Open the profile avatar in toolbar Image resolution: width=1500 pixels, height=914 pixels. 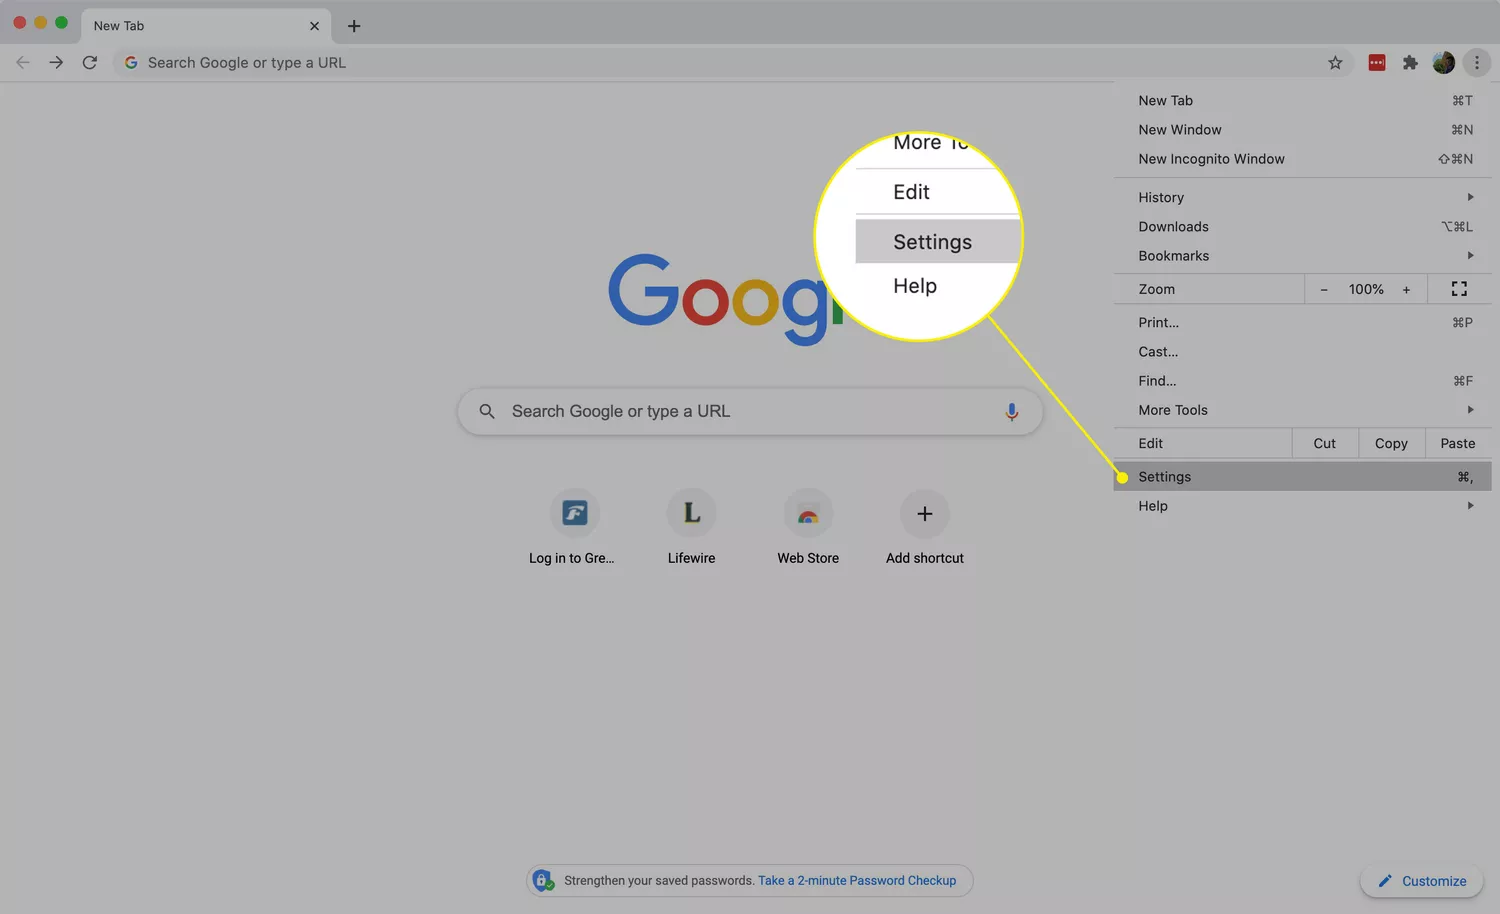[x=1443, y=63]
